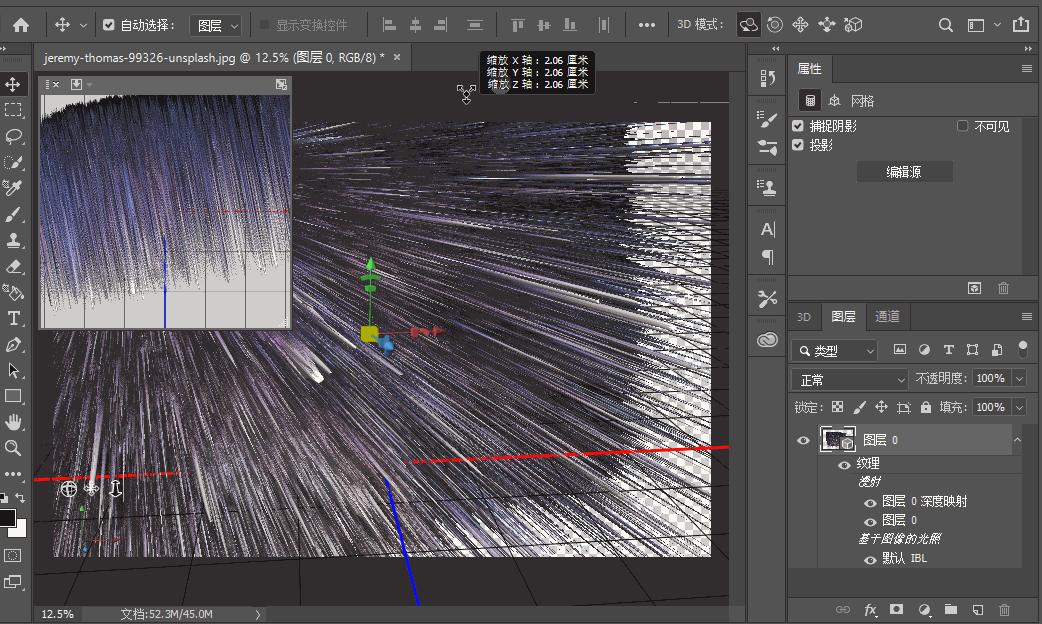Uncheck the 捕捉阴影 checkbox

(x=798, y=126)
